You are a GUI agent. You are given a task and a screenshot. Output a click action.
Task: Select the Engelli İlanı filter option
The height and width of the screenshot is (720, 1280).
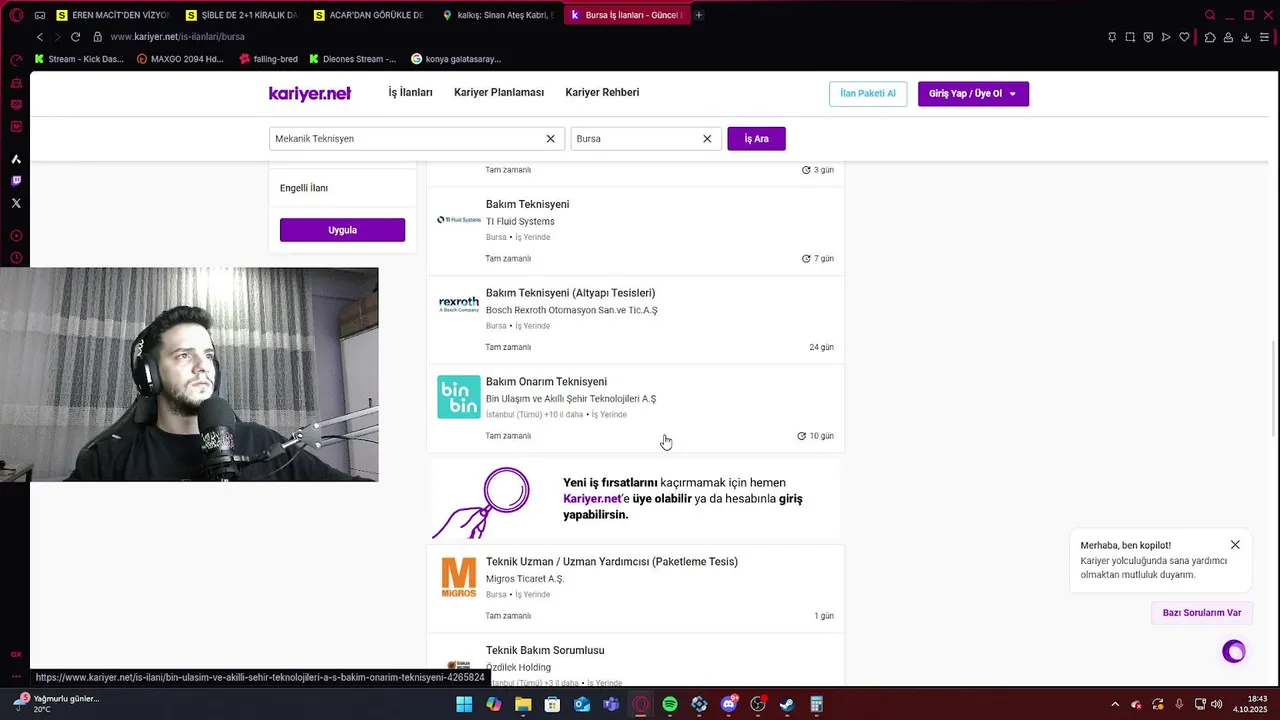304,188
